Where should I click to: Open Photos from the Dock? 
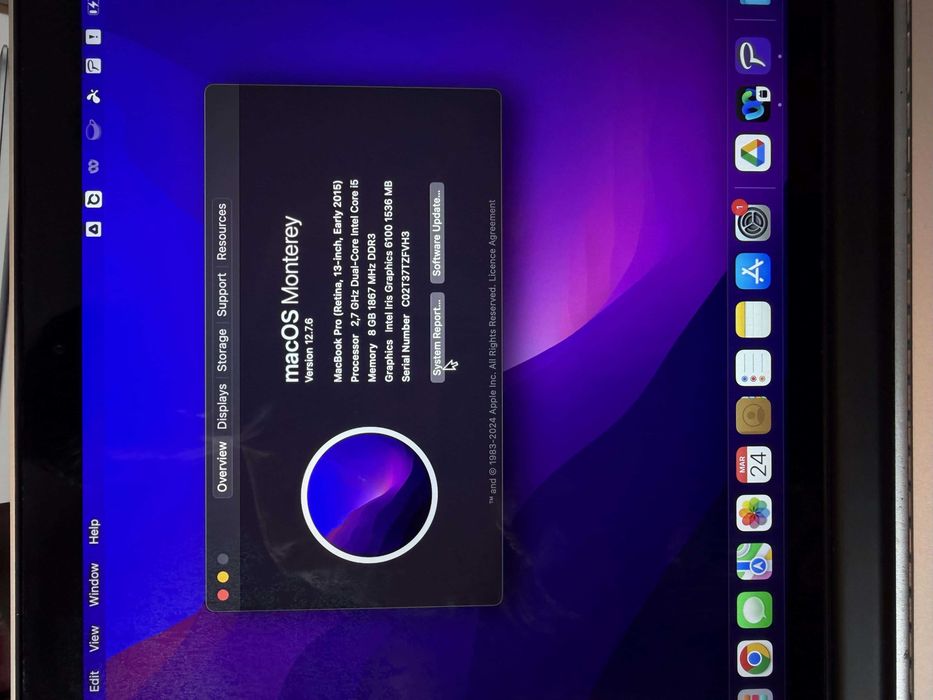(x=754, y=512)
